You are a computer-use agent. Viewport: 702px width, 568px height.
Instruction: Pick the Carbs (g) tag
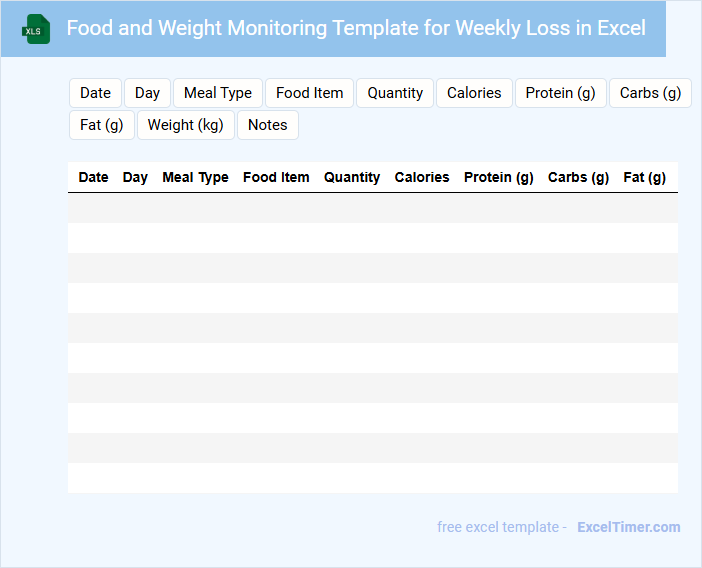click(650, 93)
